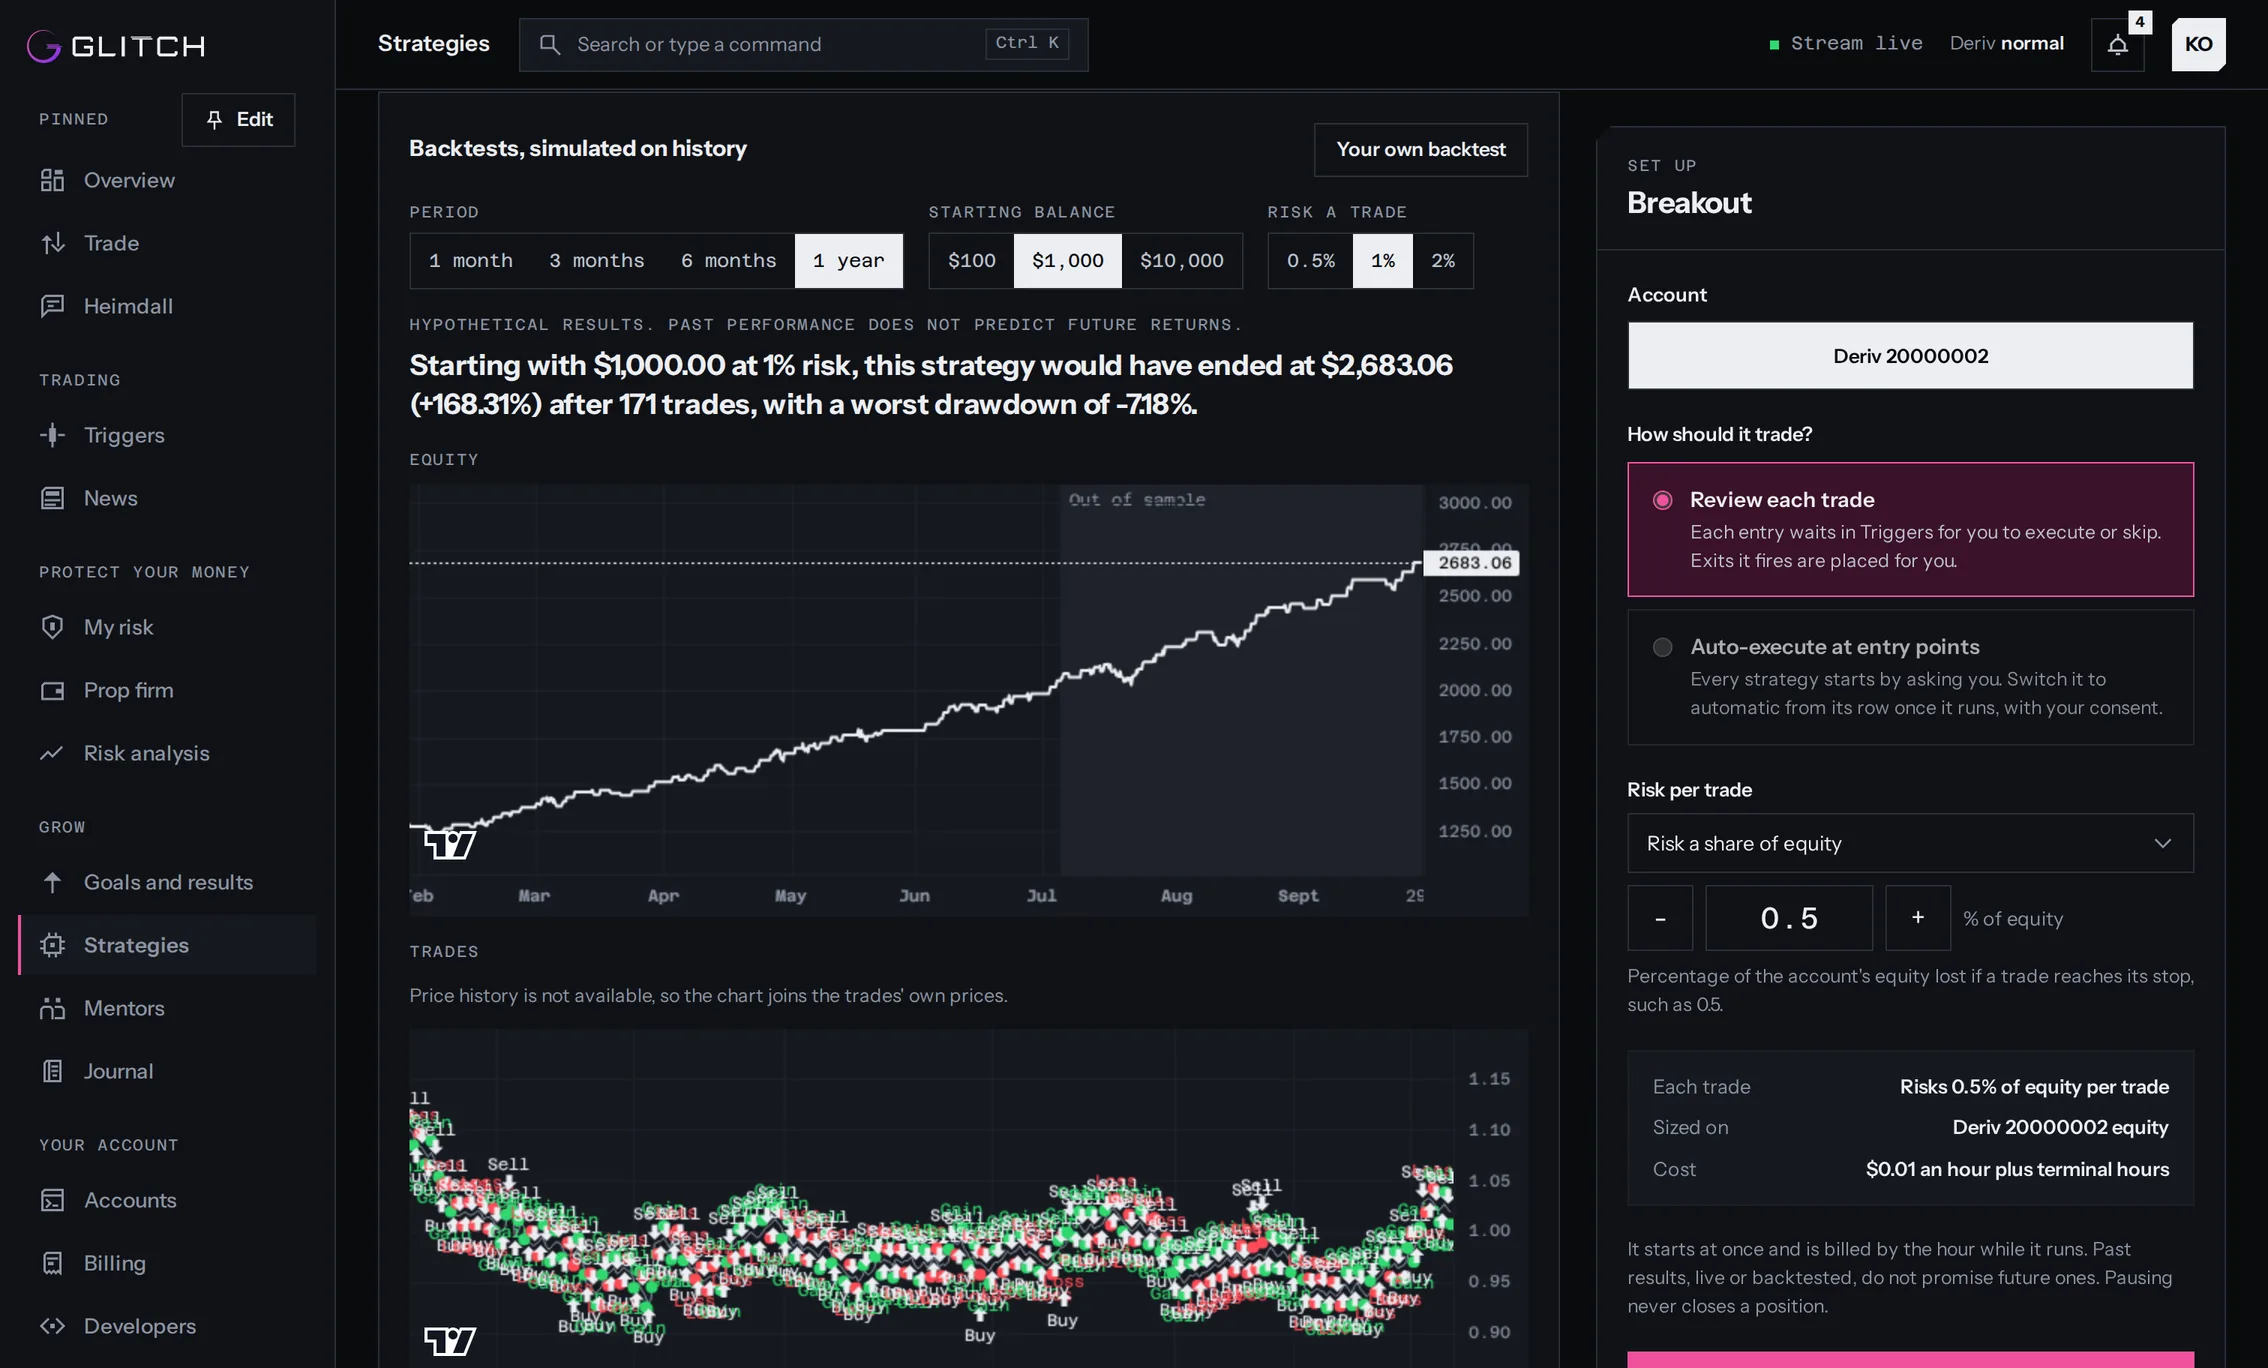Set backtest period to 1 year
2268x1368 pixels.
pos(848,261)
